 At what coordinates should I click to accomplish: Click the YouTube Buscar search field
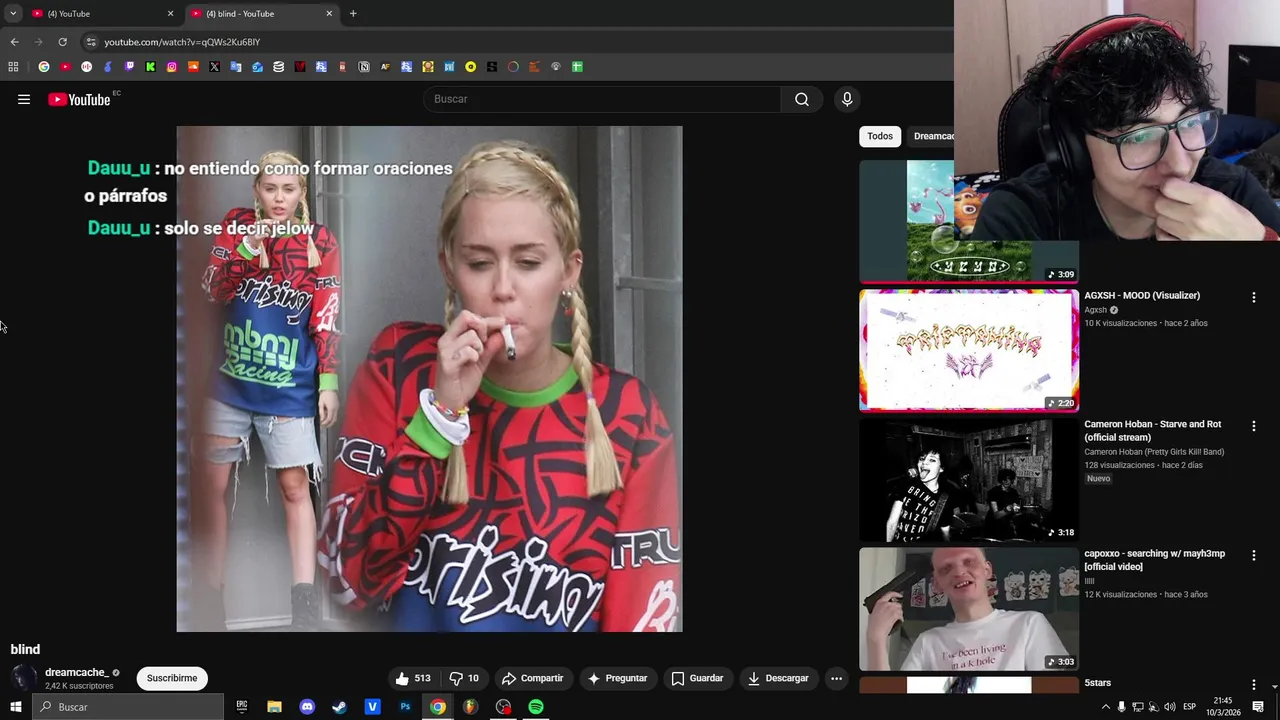602,99
